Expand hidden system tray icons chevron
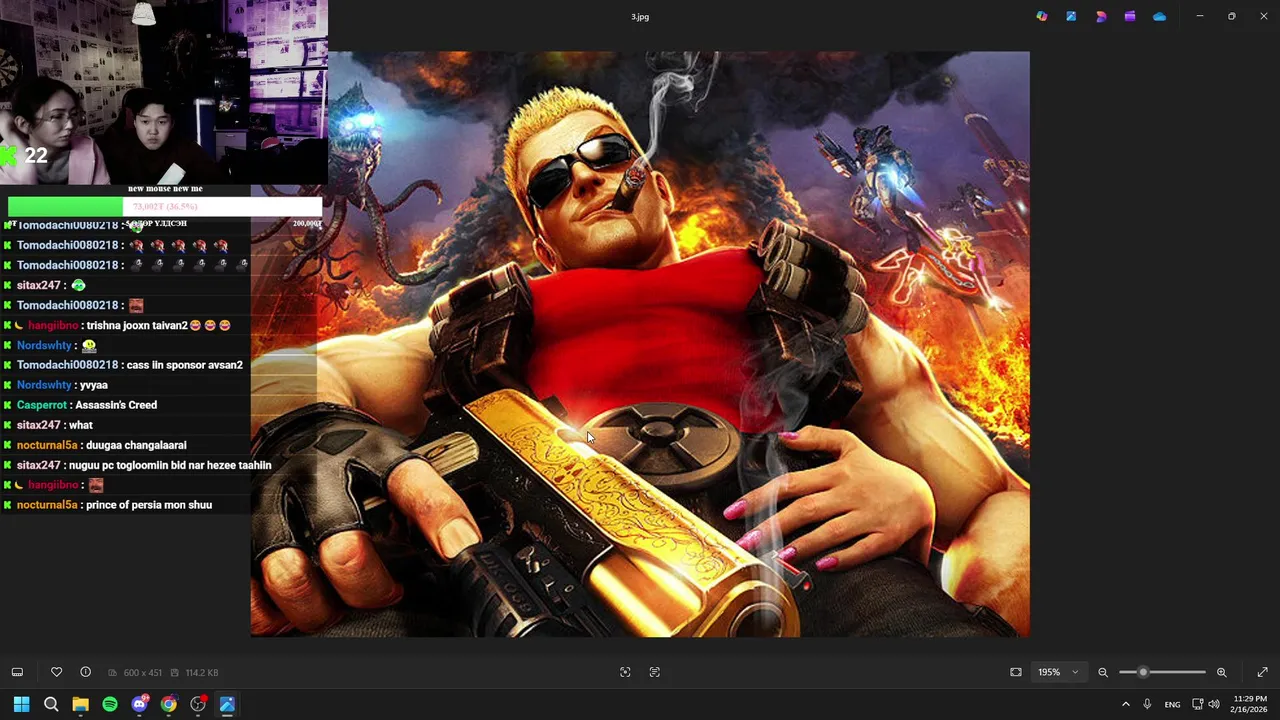The width and height of the screenshot is (1280, 720). point(1125,704)
